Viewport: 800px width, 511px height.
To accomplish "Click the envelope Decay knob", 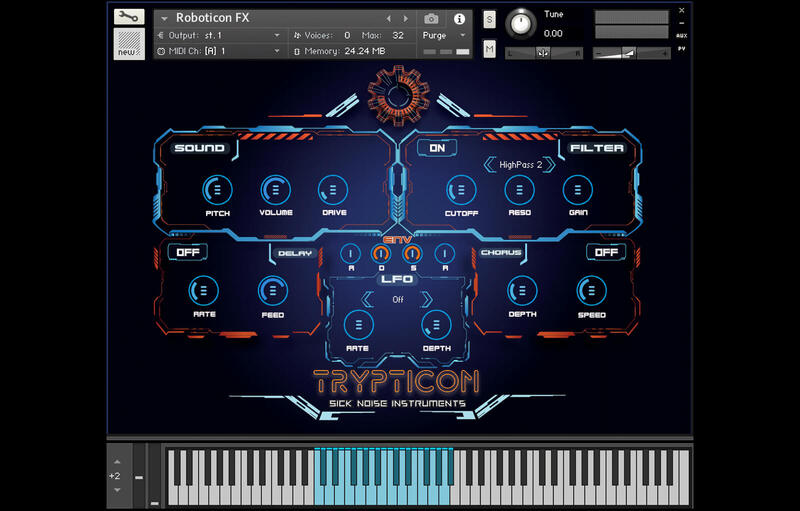I will 382,255.
